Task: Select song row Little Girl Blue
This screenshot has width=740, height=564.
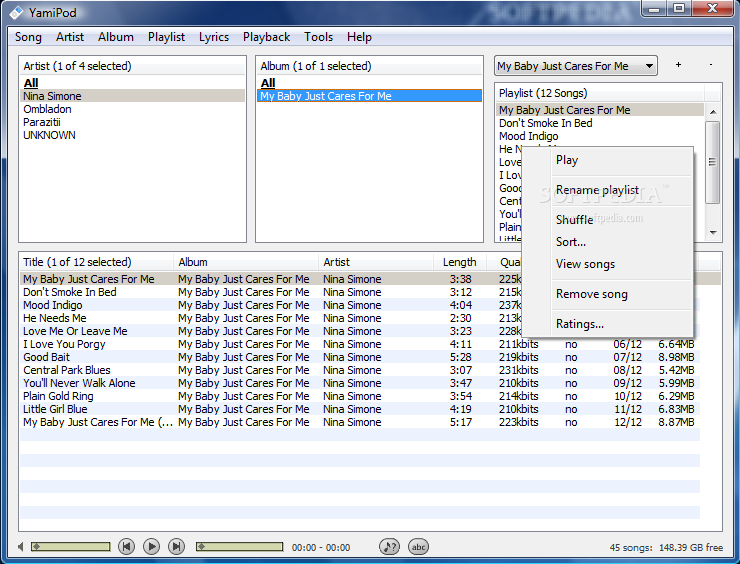Action: [x=360, y=409]
